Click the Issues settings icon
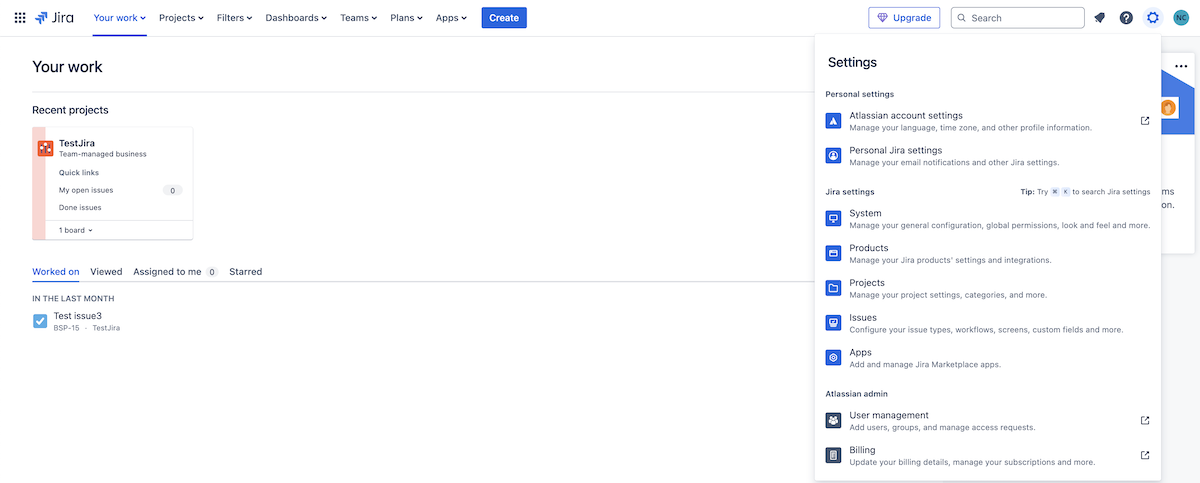The height and width of the screenshot is (483, 1200). click(833, 323)
